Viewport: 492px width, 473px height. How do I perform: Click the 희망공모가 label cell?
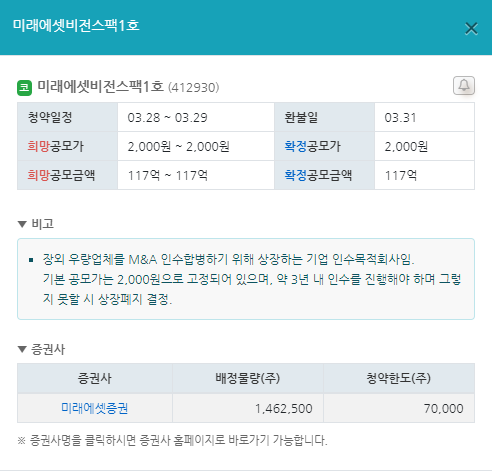point(67,146)
